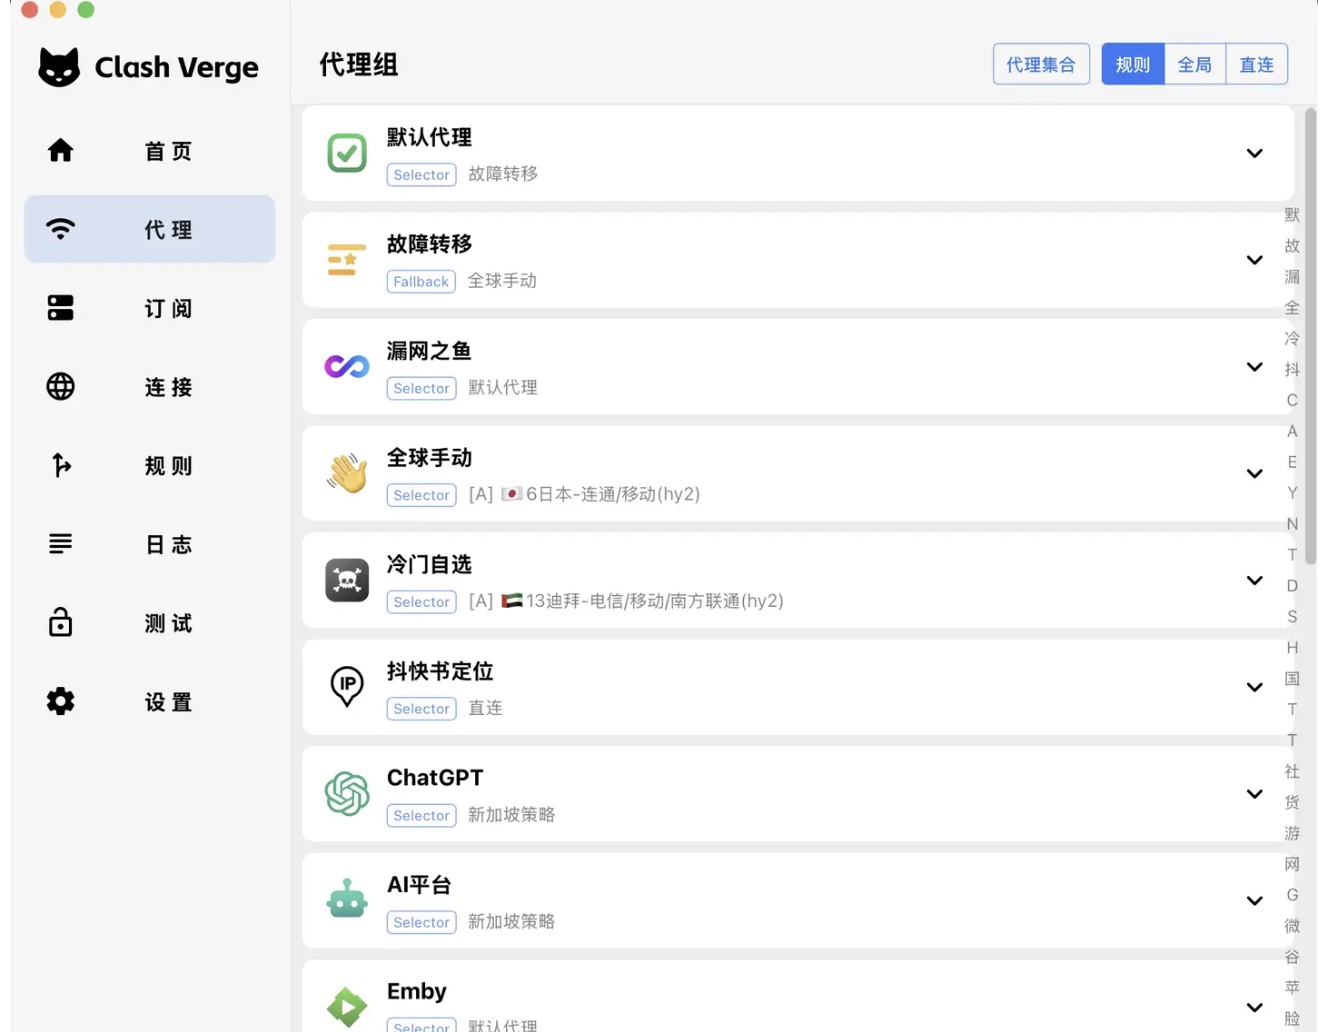Expand the AI平台 group chevron

tap(1255, 901)
